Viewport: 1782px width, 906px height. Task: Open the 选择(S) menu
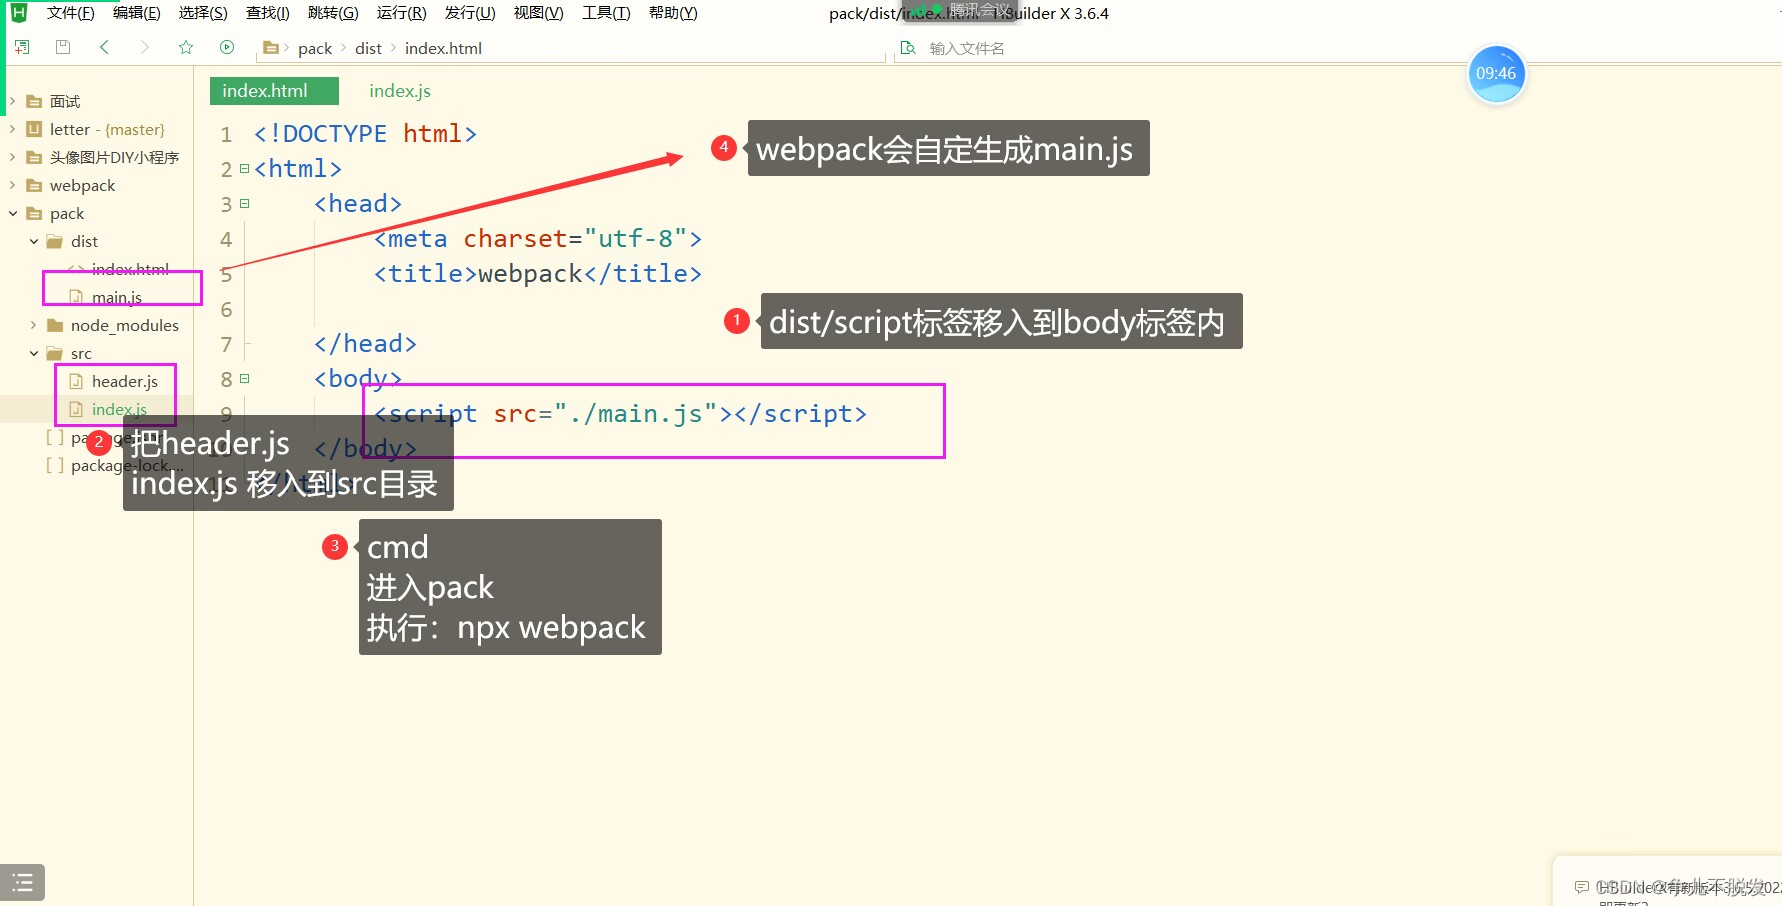click(x=203, y=13)
